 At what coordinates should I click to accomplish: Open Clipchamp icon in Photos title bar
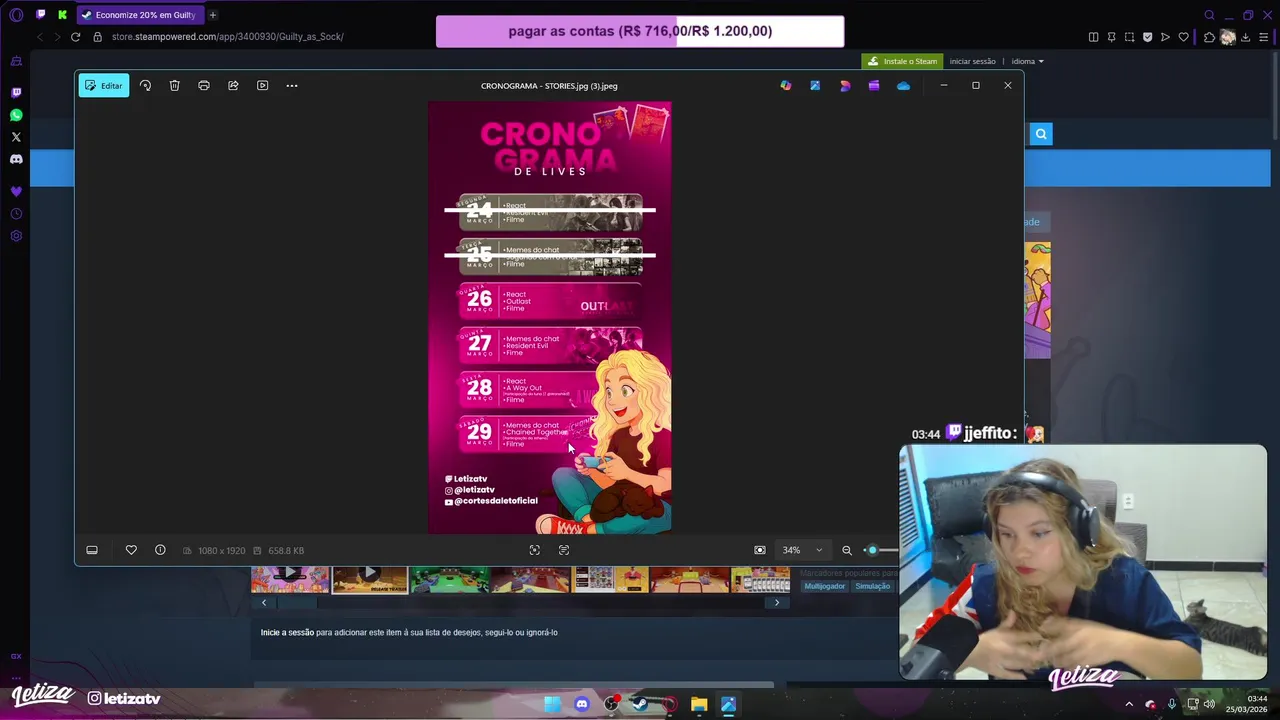(x=874, y=86)
